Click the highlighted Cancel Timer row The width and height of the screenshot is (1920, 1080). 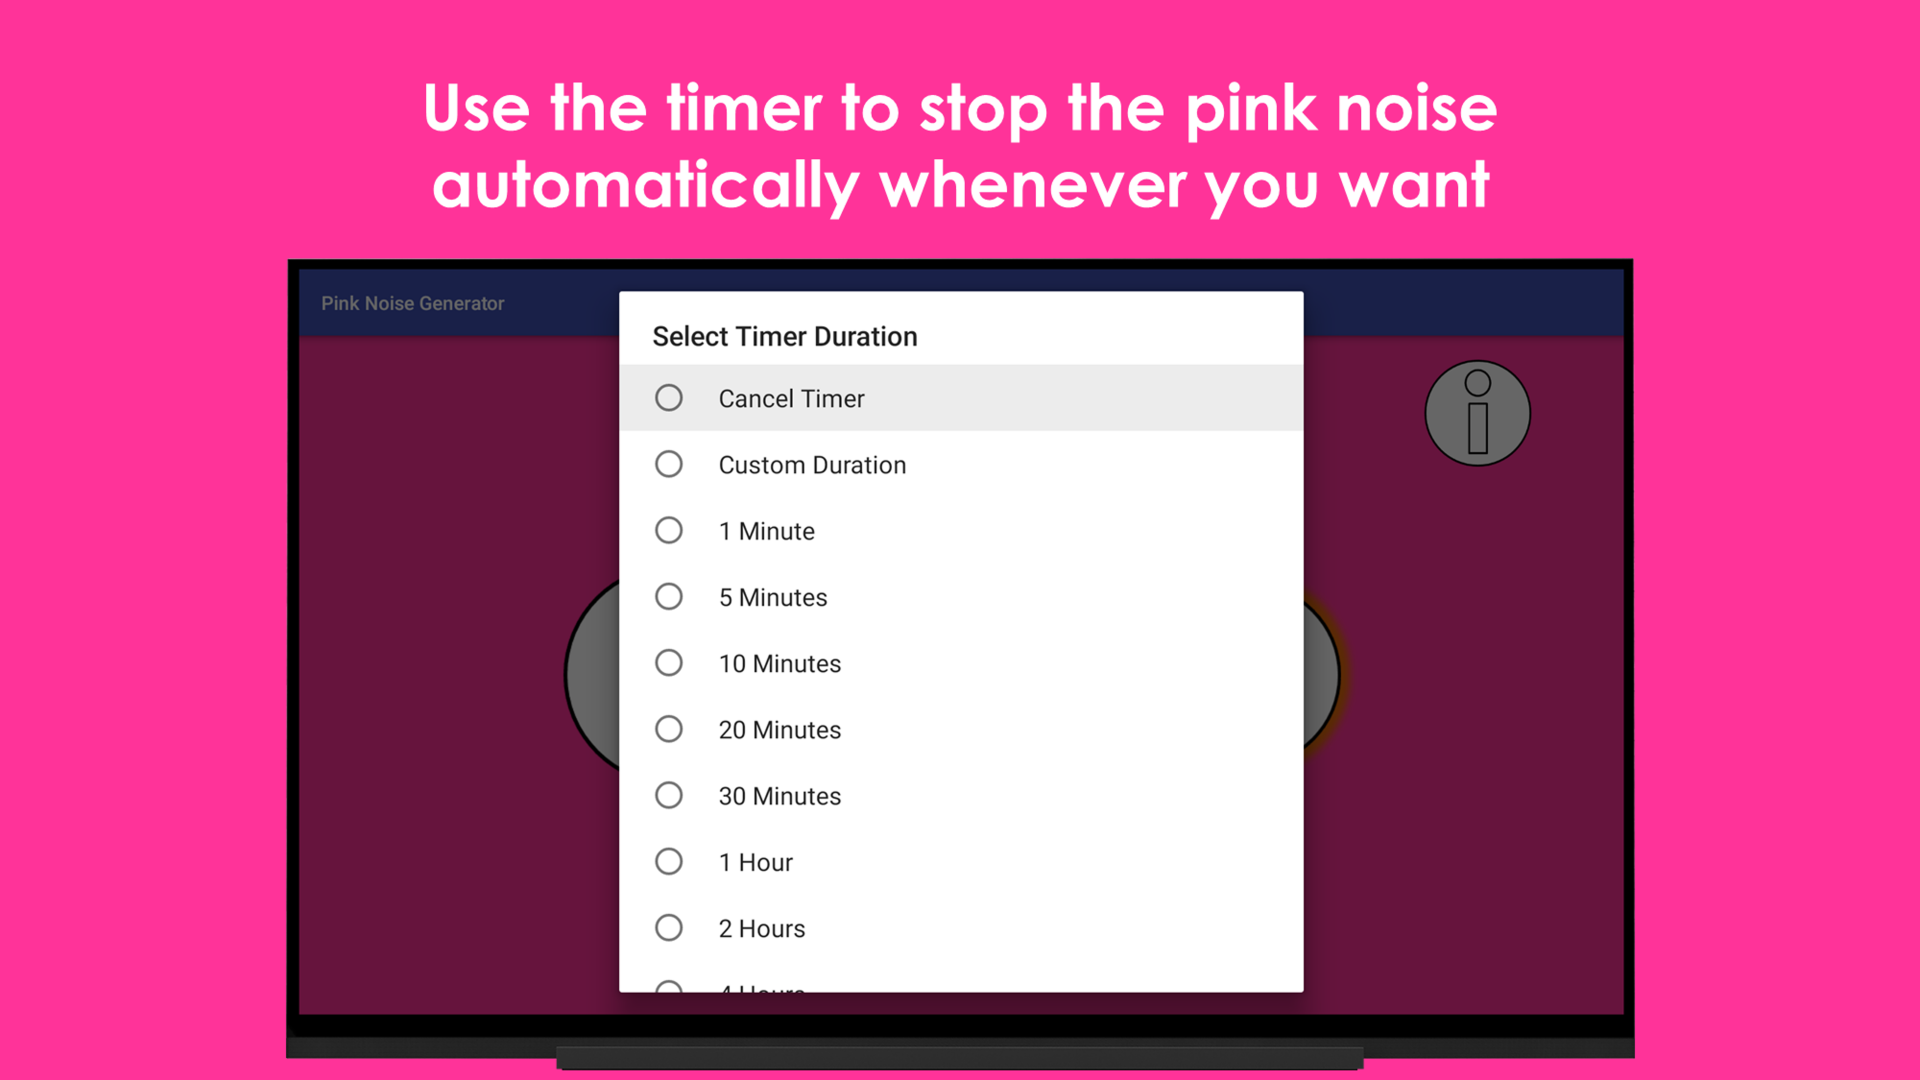pyautogui.click(x=960, y=397)
